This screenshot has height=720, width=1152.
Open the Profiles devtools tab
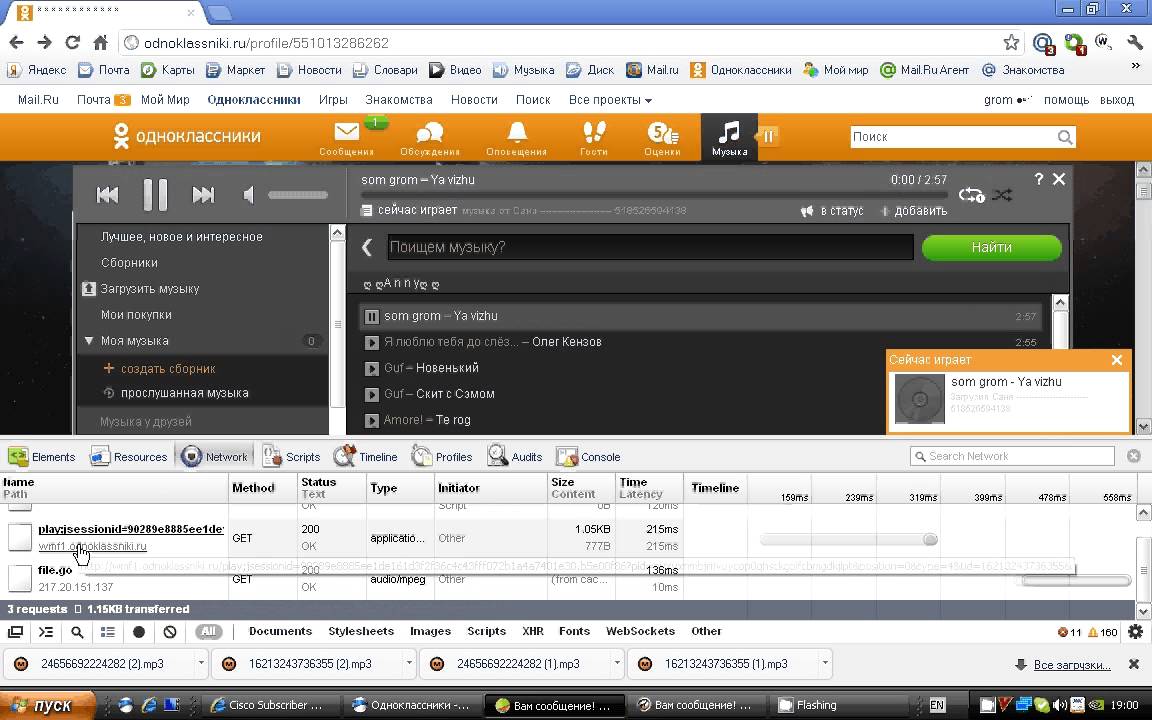(442, 456)
